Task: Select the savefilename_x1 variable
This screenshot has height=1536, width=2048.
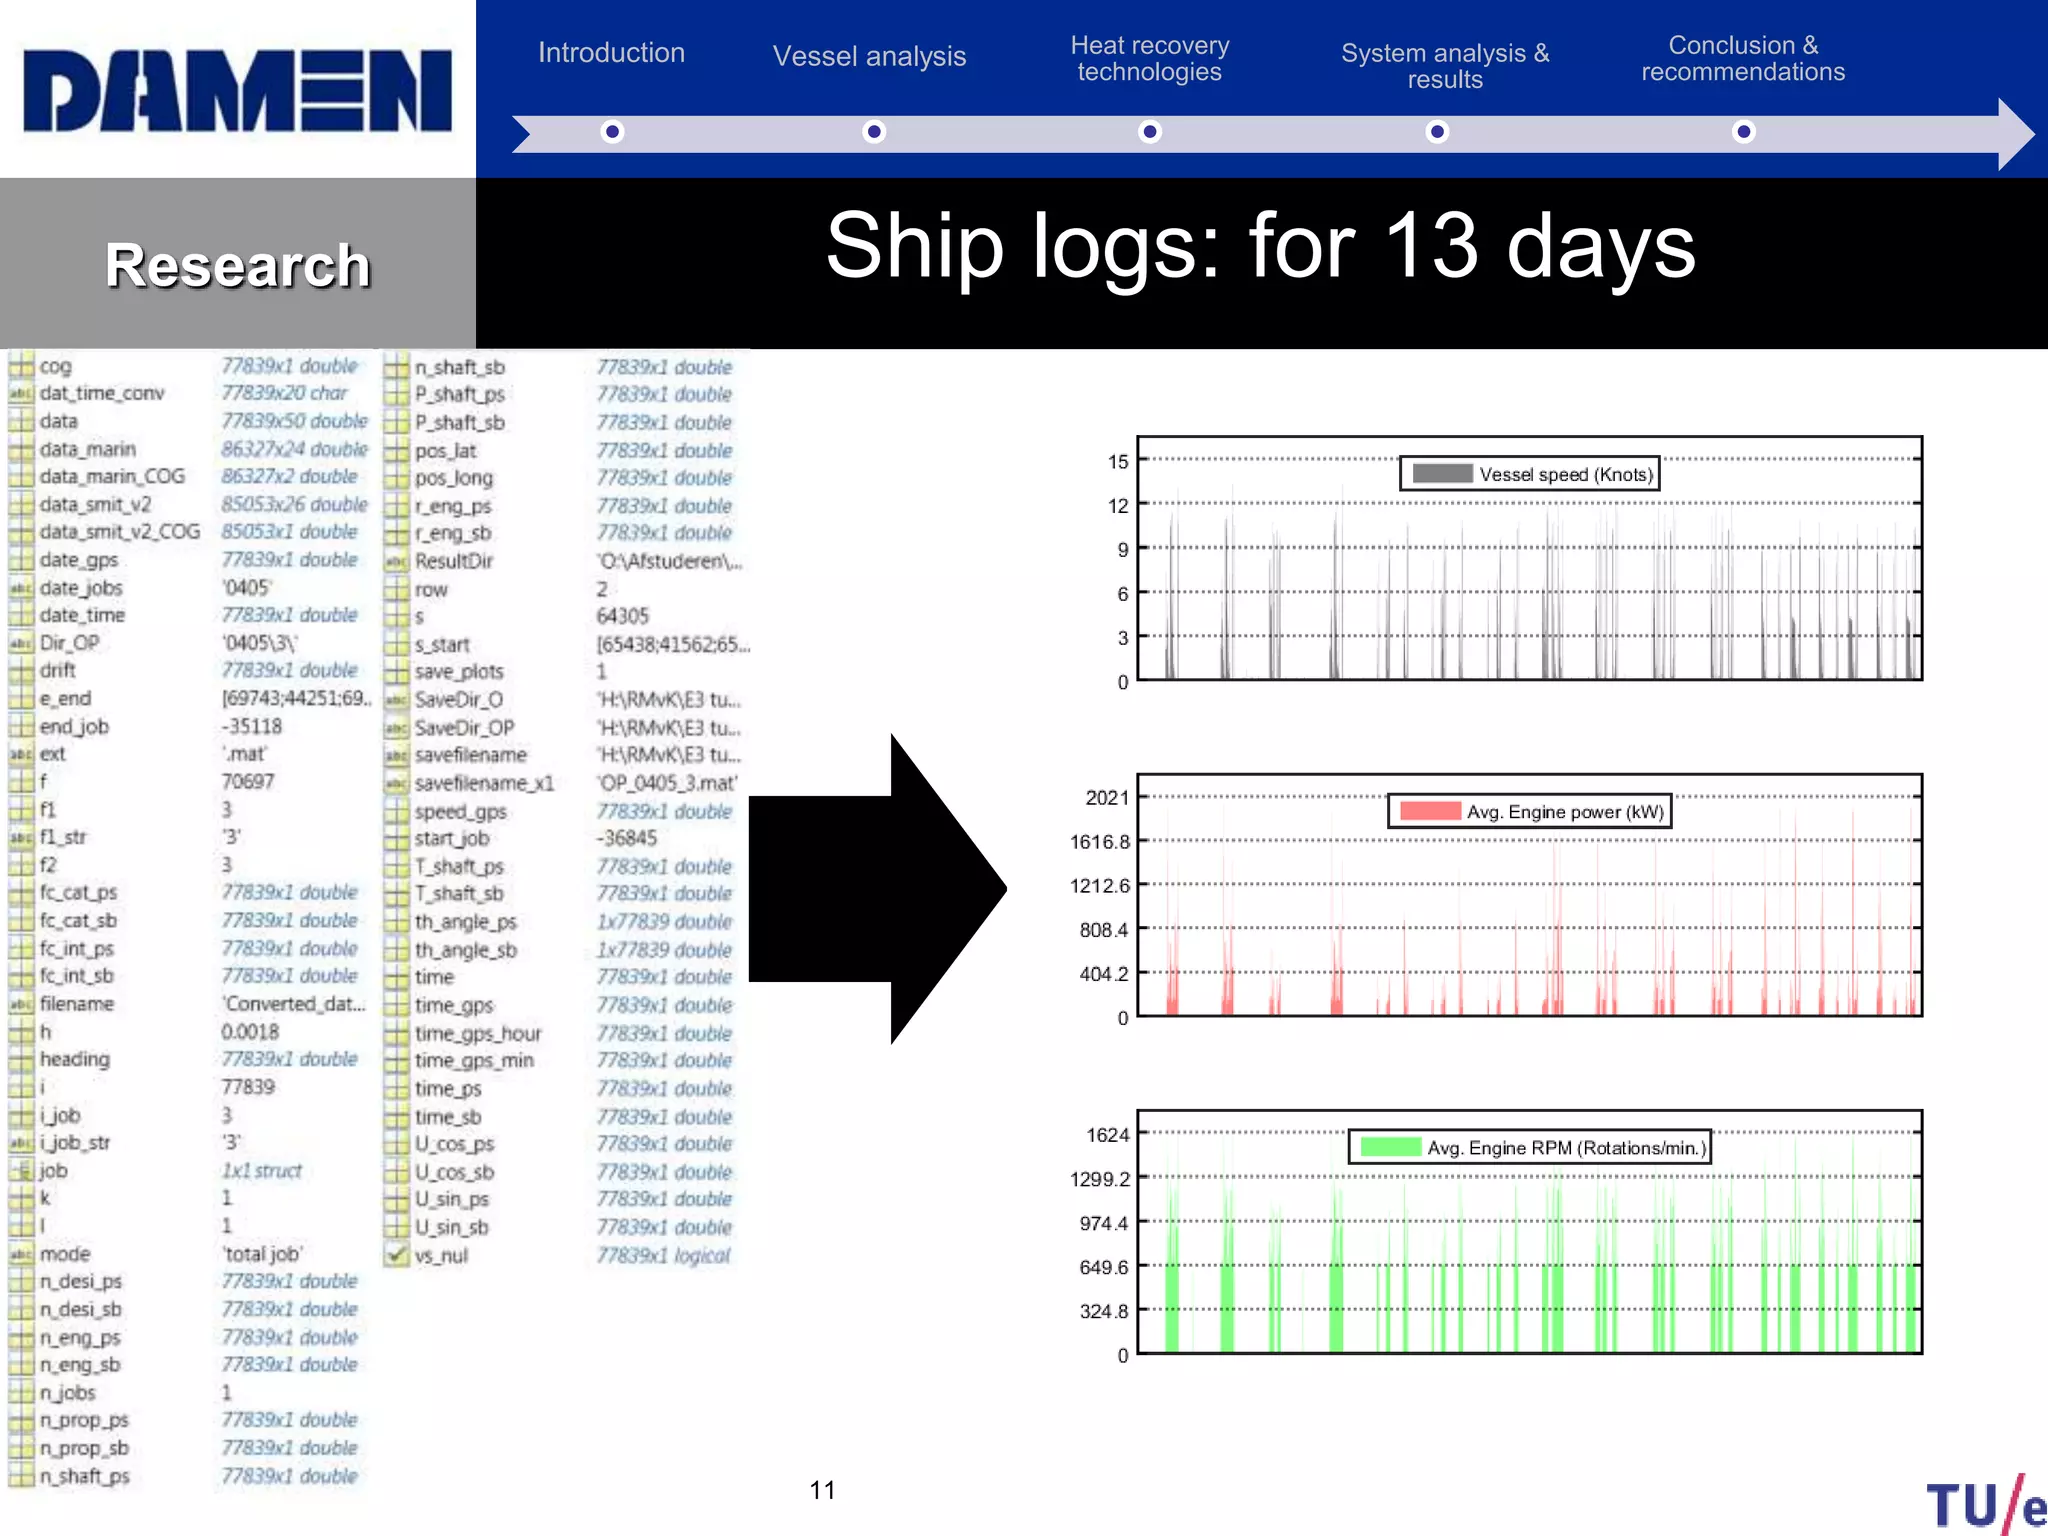Action: (x=484, y=783)
